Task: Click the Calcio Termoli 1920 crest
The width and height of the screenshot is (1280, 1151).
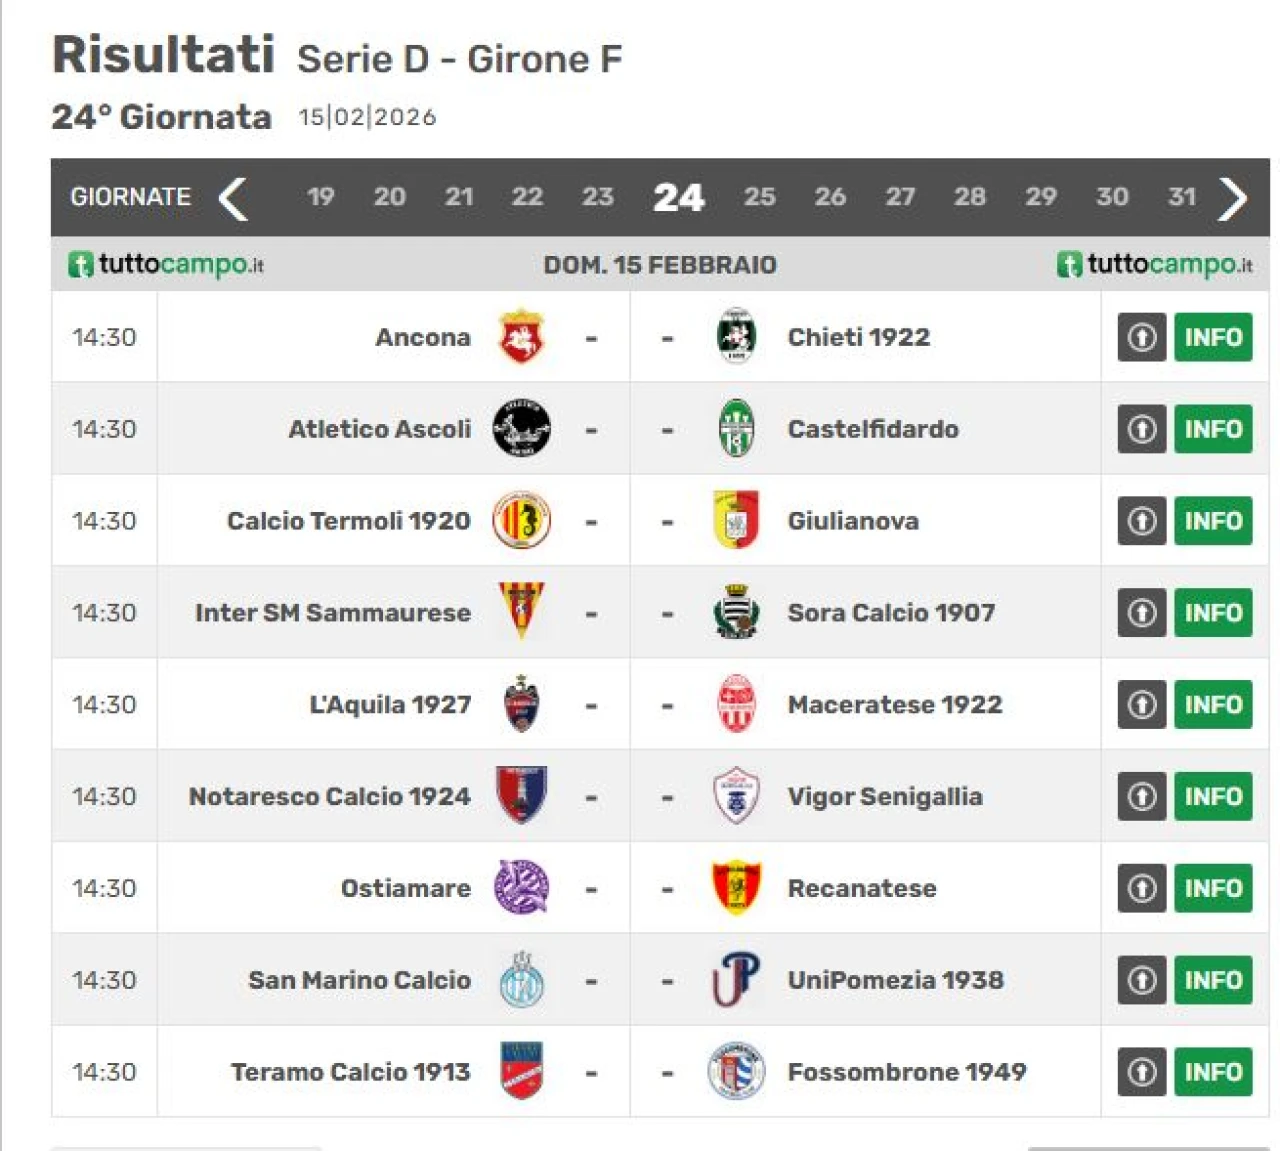Action: tap(521, 521)
